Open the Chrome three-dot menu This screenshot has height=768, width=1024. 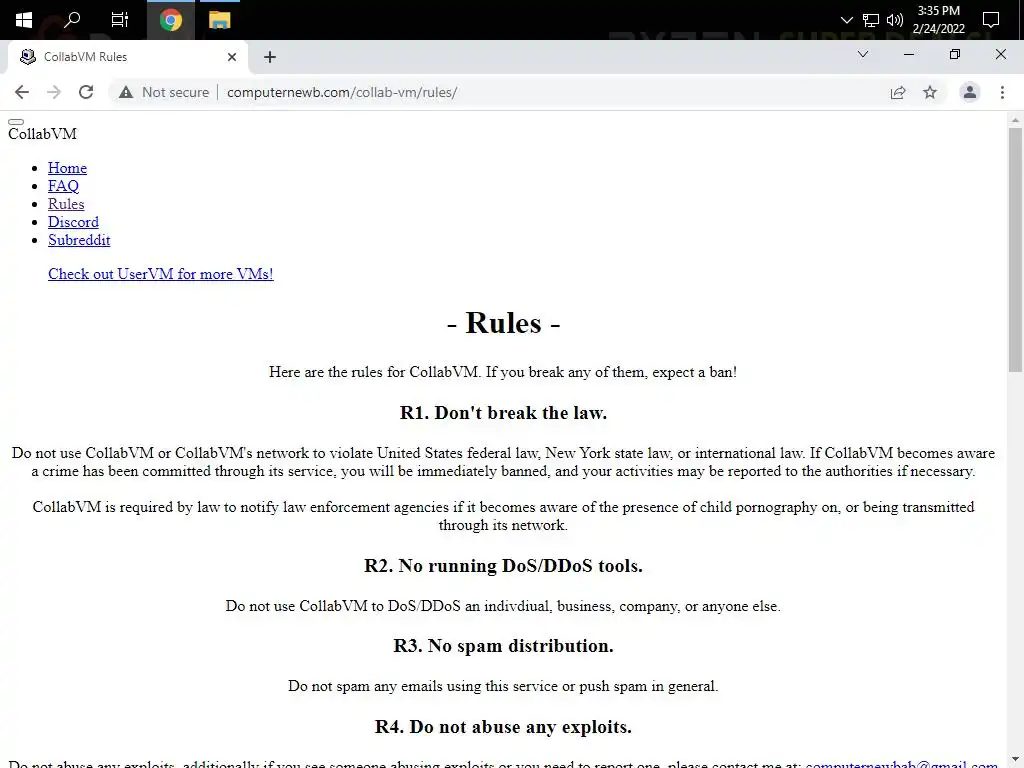[1002, 92]
